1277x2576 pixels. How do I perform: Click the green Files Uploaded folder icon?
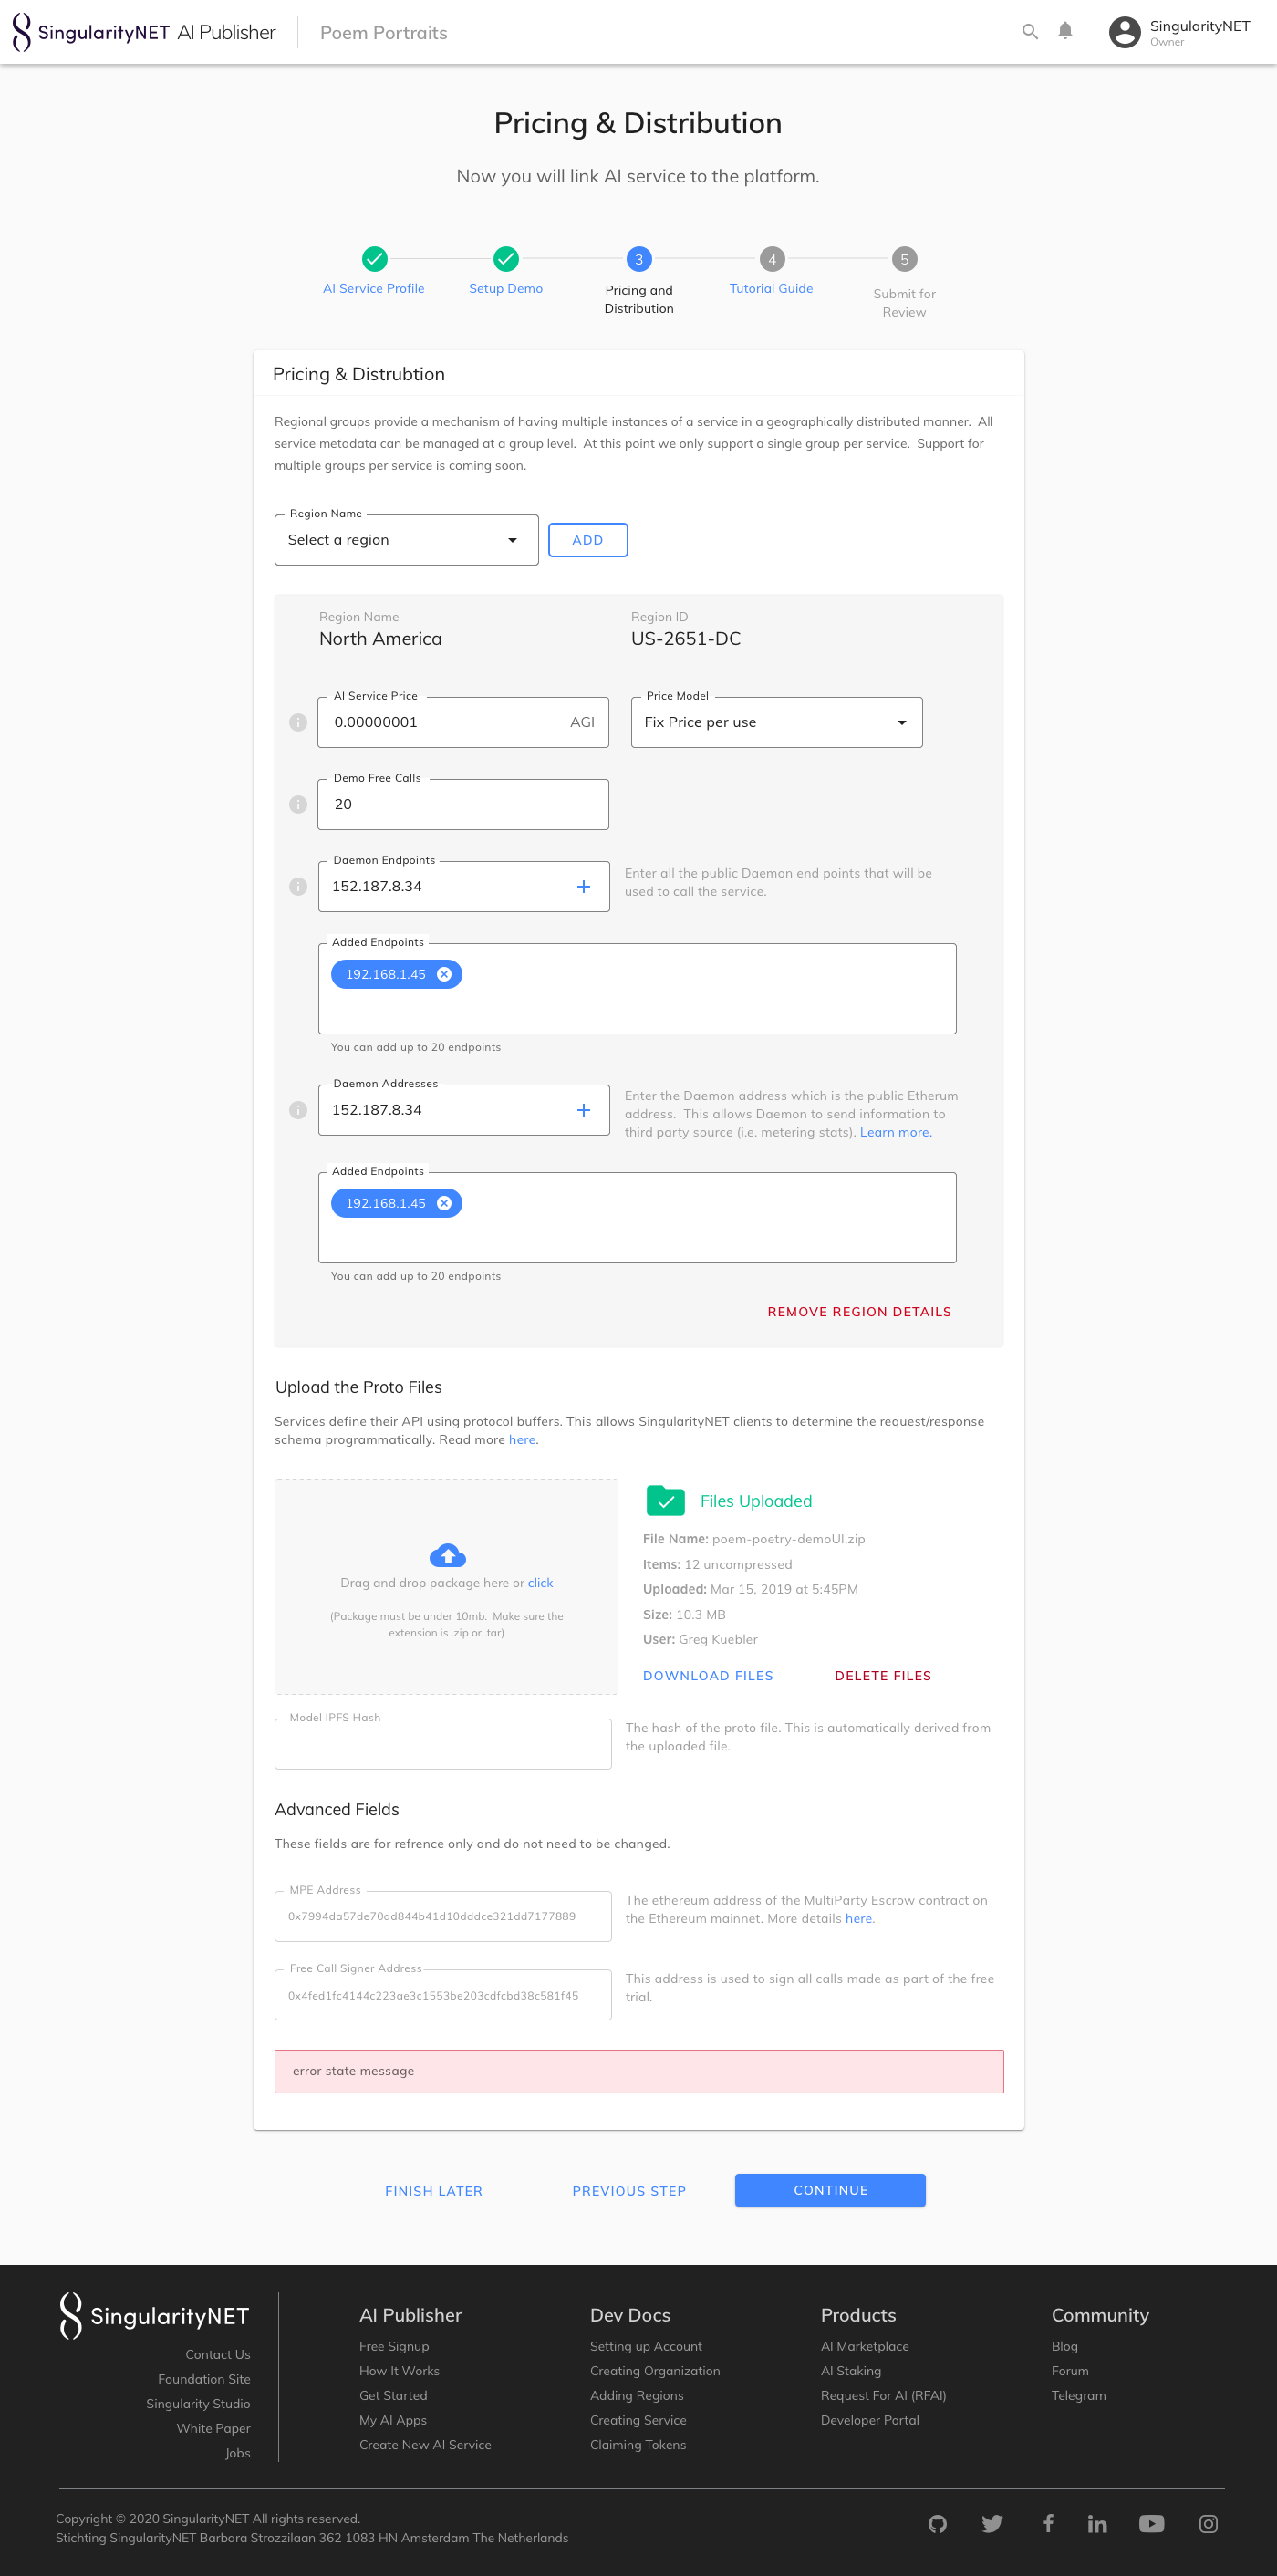665,1500
